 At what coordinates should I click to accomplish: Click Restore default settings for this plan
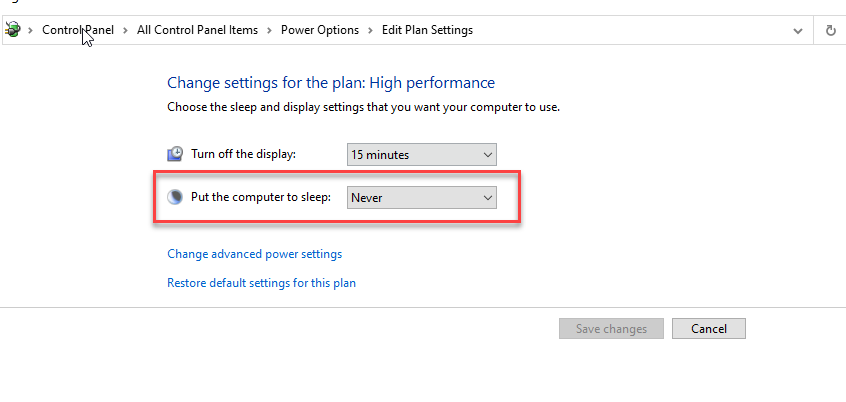261,283
